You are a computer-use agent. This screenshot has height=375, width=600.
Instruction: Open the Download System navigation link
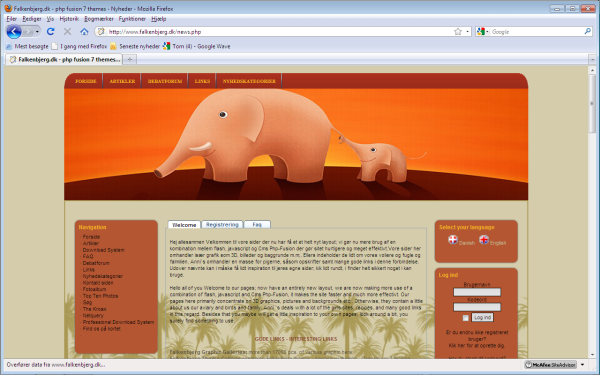pyautogui.click(x=104, y=250)
